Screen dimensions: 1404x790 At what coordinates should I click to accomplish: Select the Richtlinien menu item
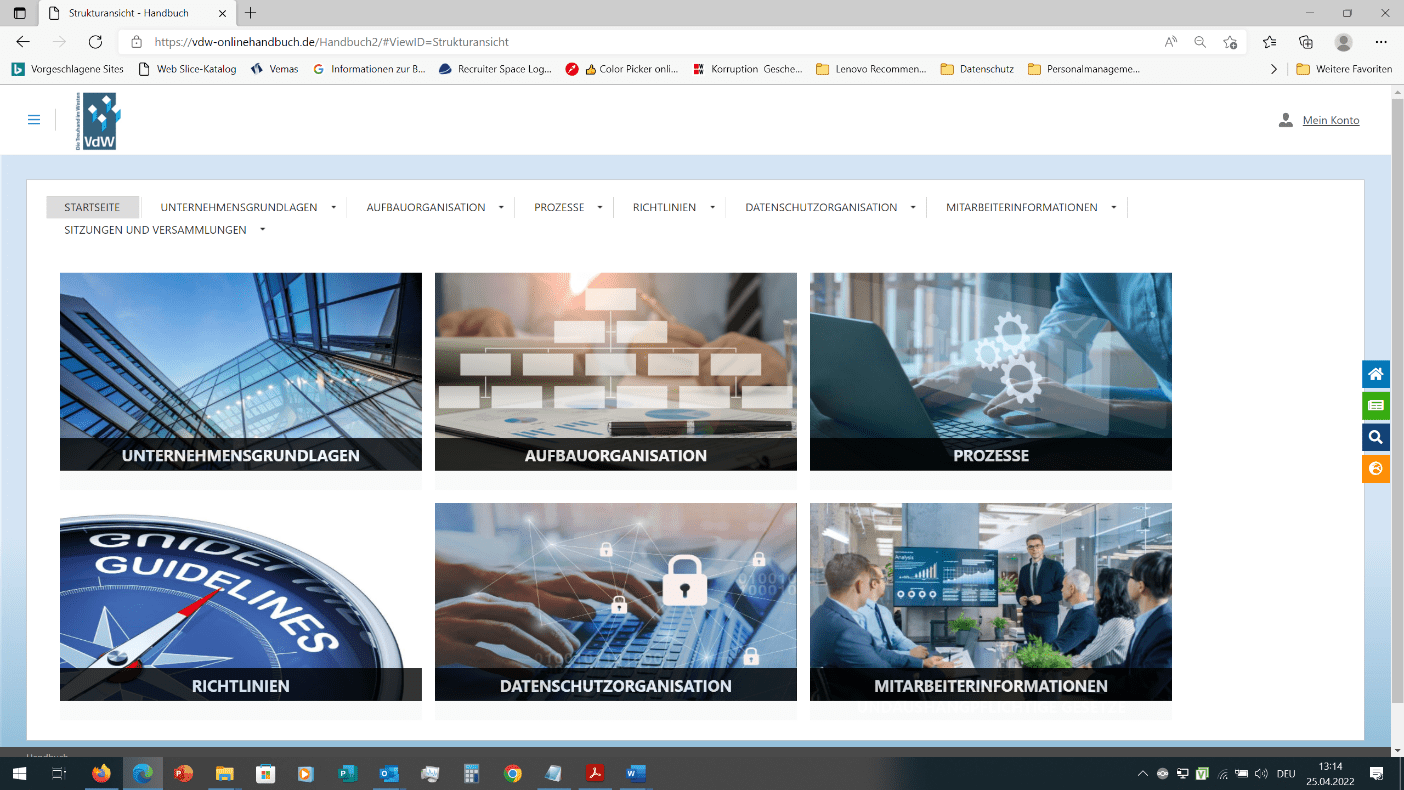[x=664, y=207]
